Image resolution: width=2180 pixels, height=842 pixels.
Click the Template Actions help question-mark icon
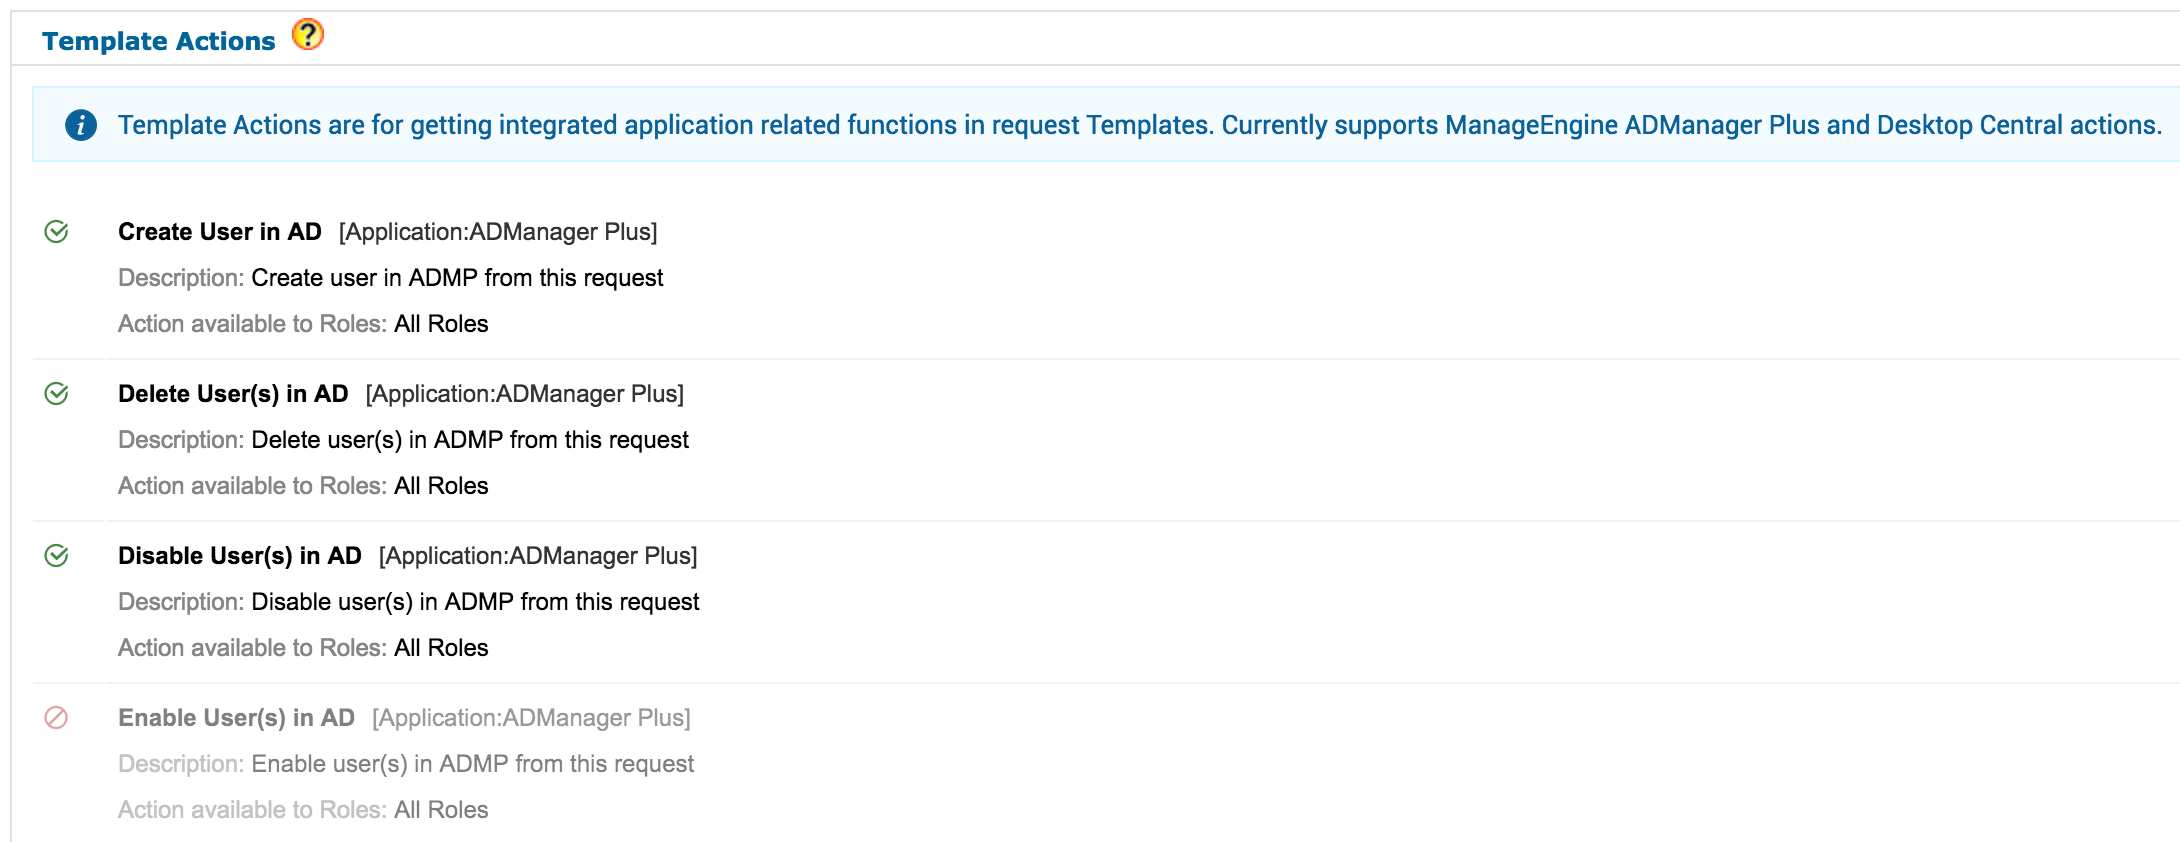pos(308,35)
